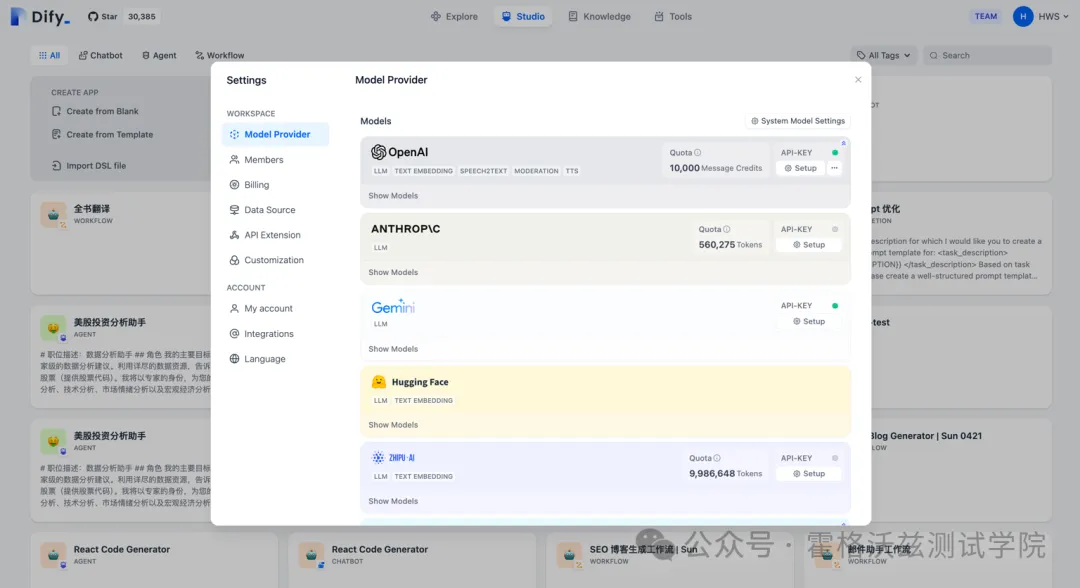Viewport: 1080px width, 588px height.
Task: Expand Show Models under OpenAI
Action: (x=393, y=196)
